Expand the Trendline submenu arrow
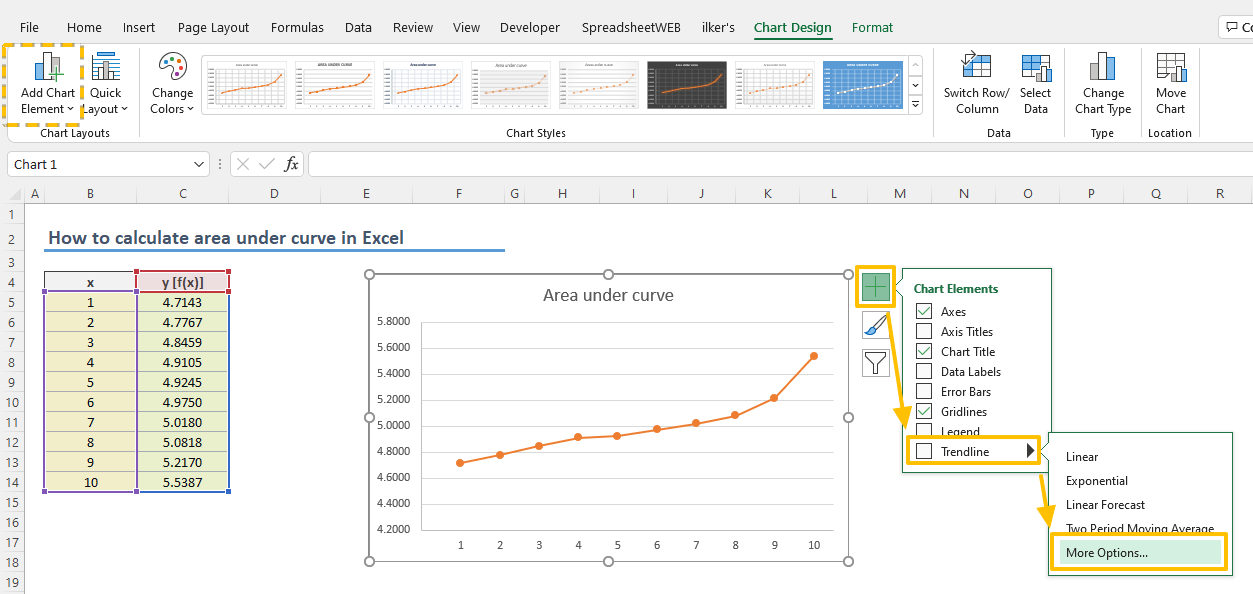The height and width of the screenshot is (594, 1253). (x=1031, y=450)
